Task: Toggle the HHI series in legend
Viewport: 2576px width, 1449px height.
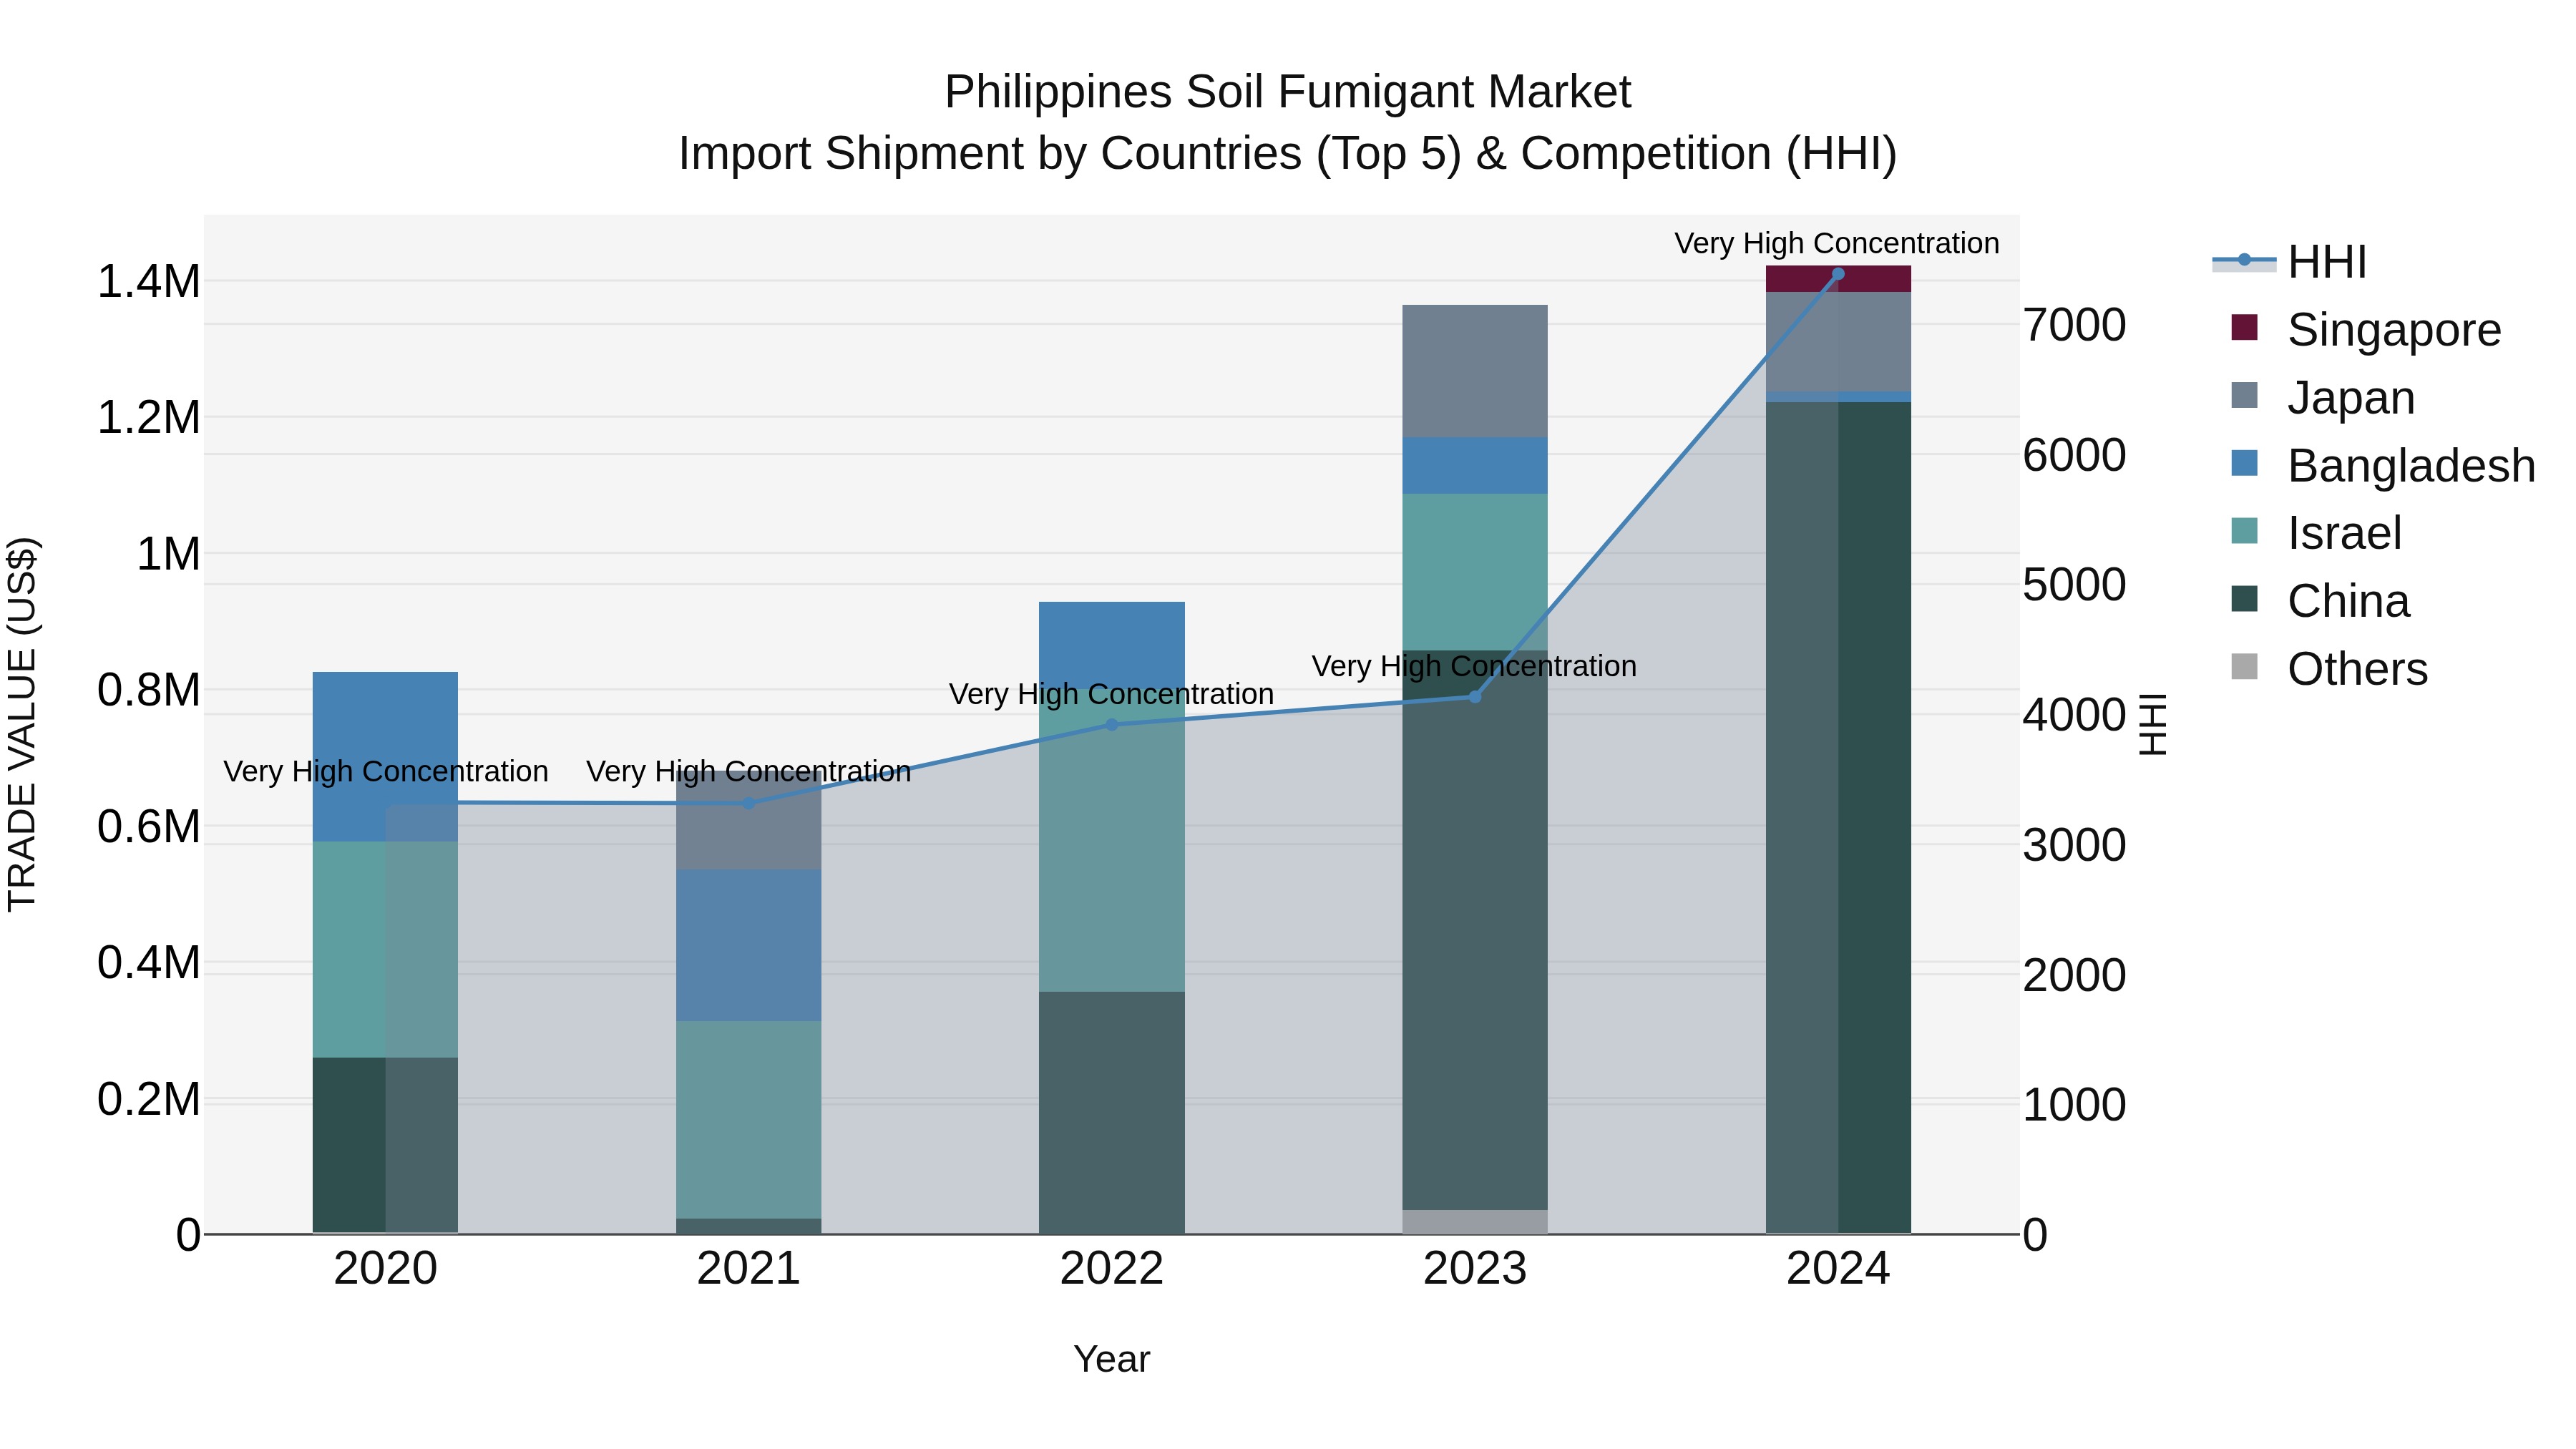Action: (2290, 262)
